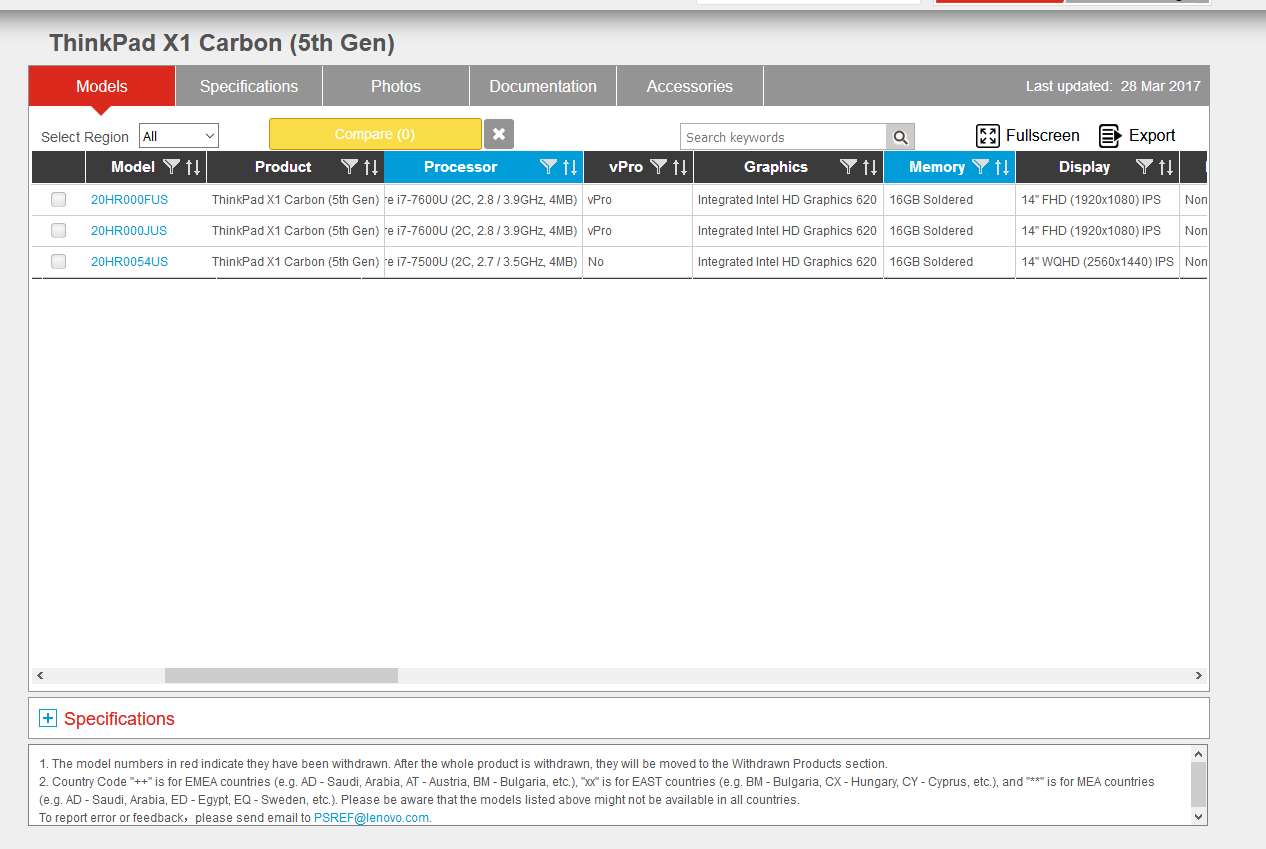Click the yellow Compare (0) button
The height and width of the screenshot is (849, 1266).
tap(375, 134)
